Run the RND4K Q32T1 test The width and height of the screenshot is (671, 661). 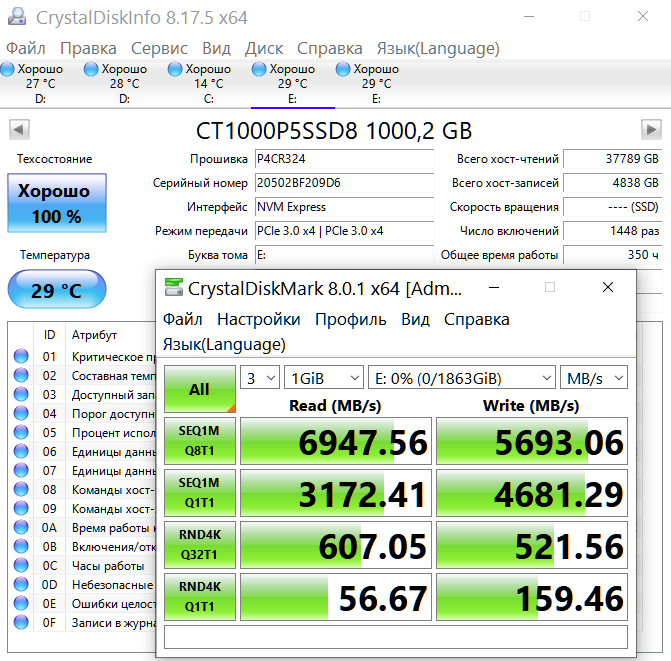point(200,545)
